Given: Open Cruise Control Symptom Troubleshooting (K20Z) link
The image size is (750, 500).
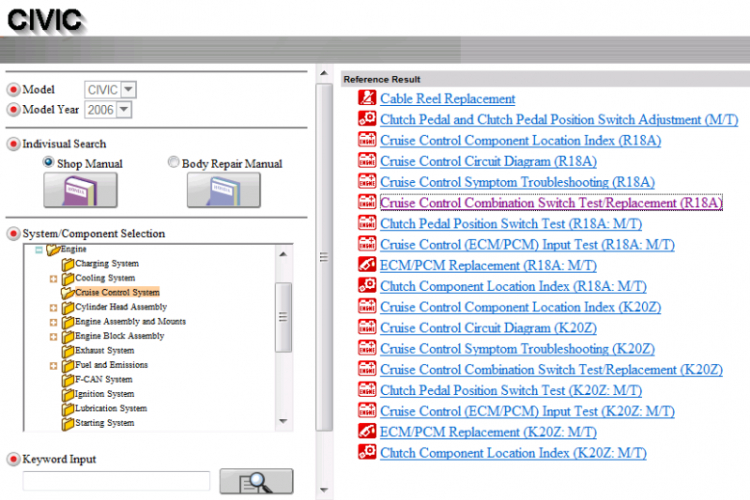Looking at the screenshot, I should [x=518, y=348].
